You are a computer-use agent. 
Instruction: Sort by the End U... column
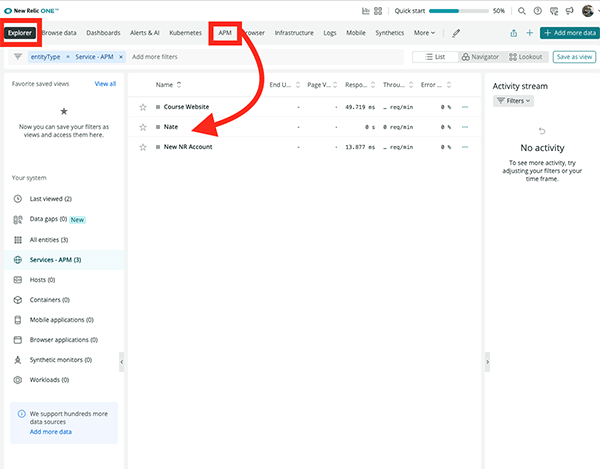(x=285, y=85)
